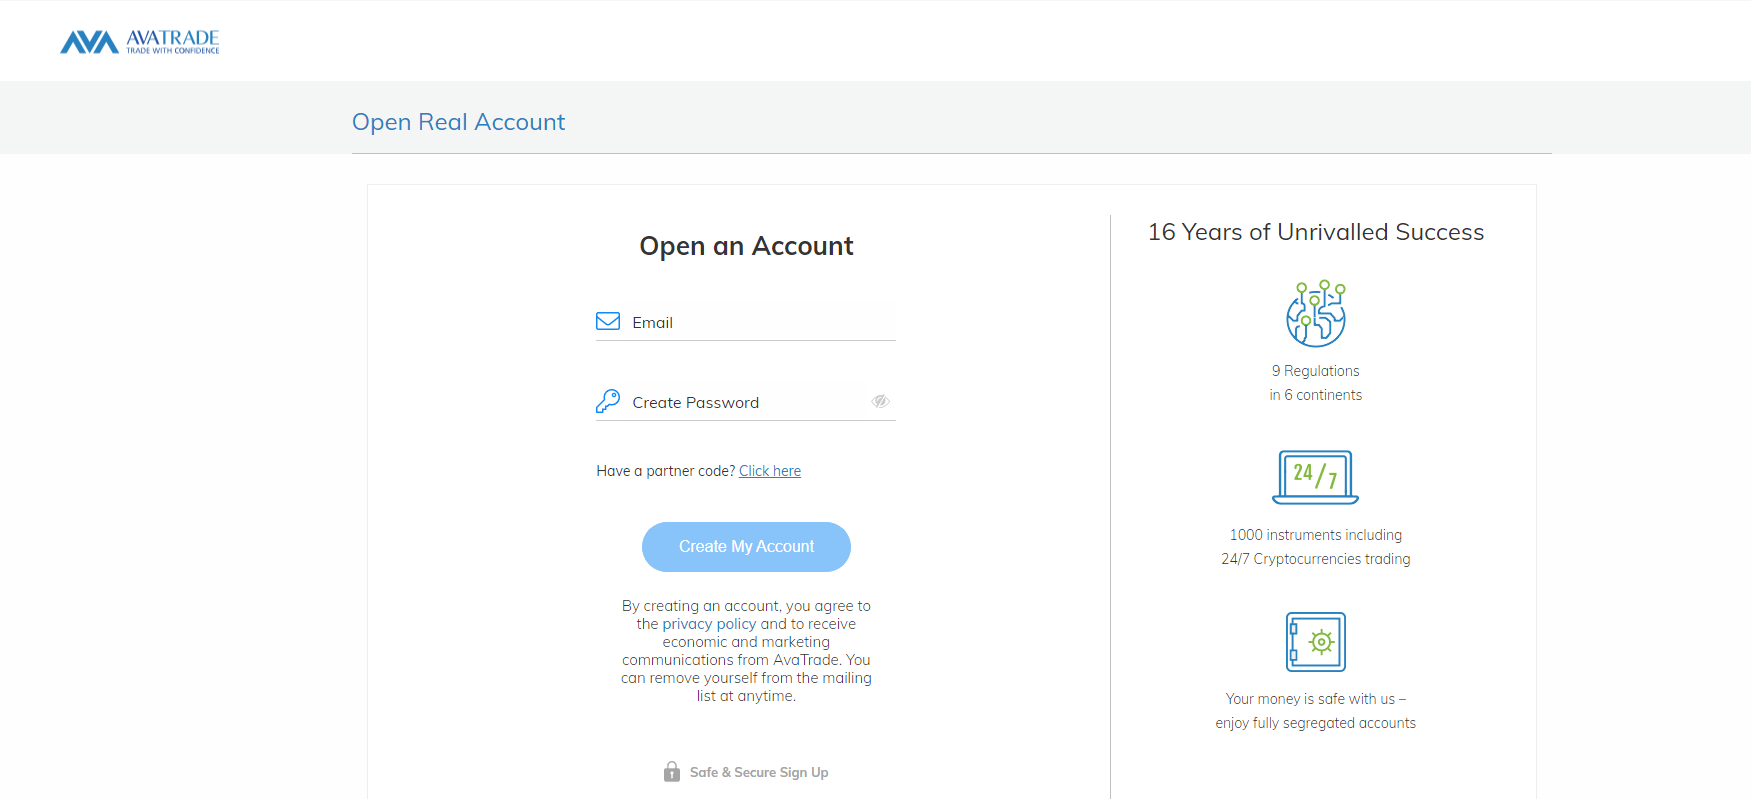Click the globe regulations icon
Viewport: 1751px width, 799px height.
tap(1316, 314)
